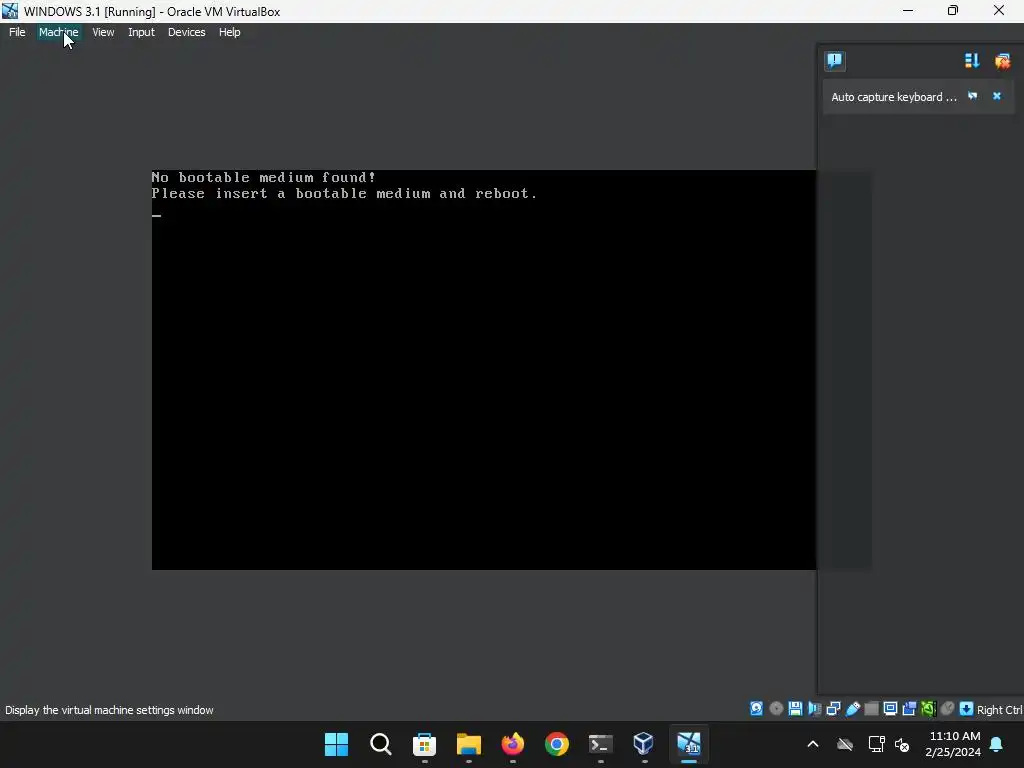Open the clock showing 11:10 AM
The image size is (1024, 768).
953,744
